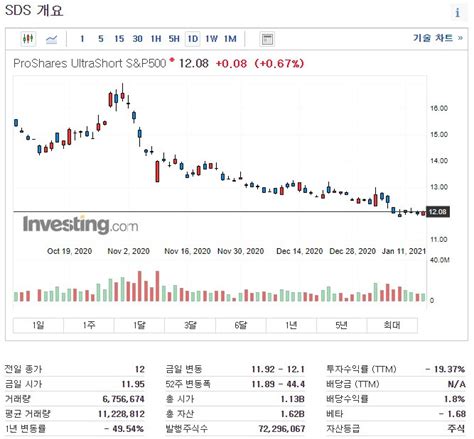Set the 1 minute interval
The width and height of the screenshot is (474, 439).
point(82,39)
